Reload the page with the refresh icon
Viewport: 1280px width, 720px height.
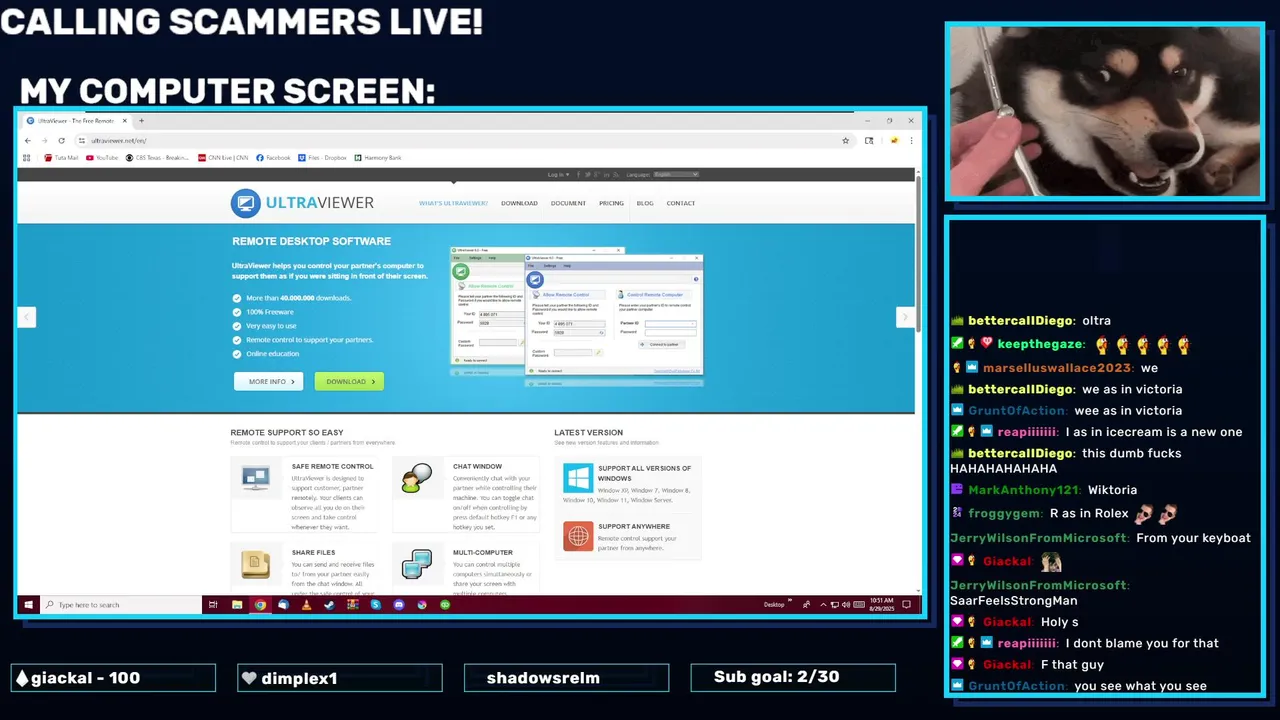coord(62,141)
